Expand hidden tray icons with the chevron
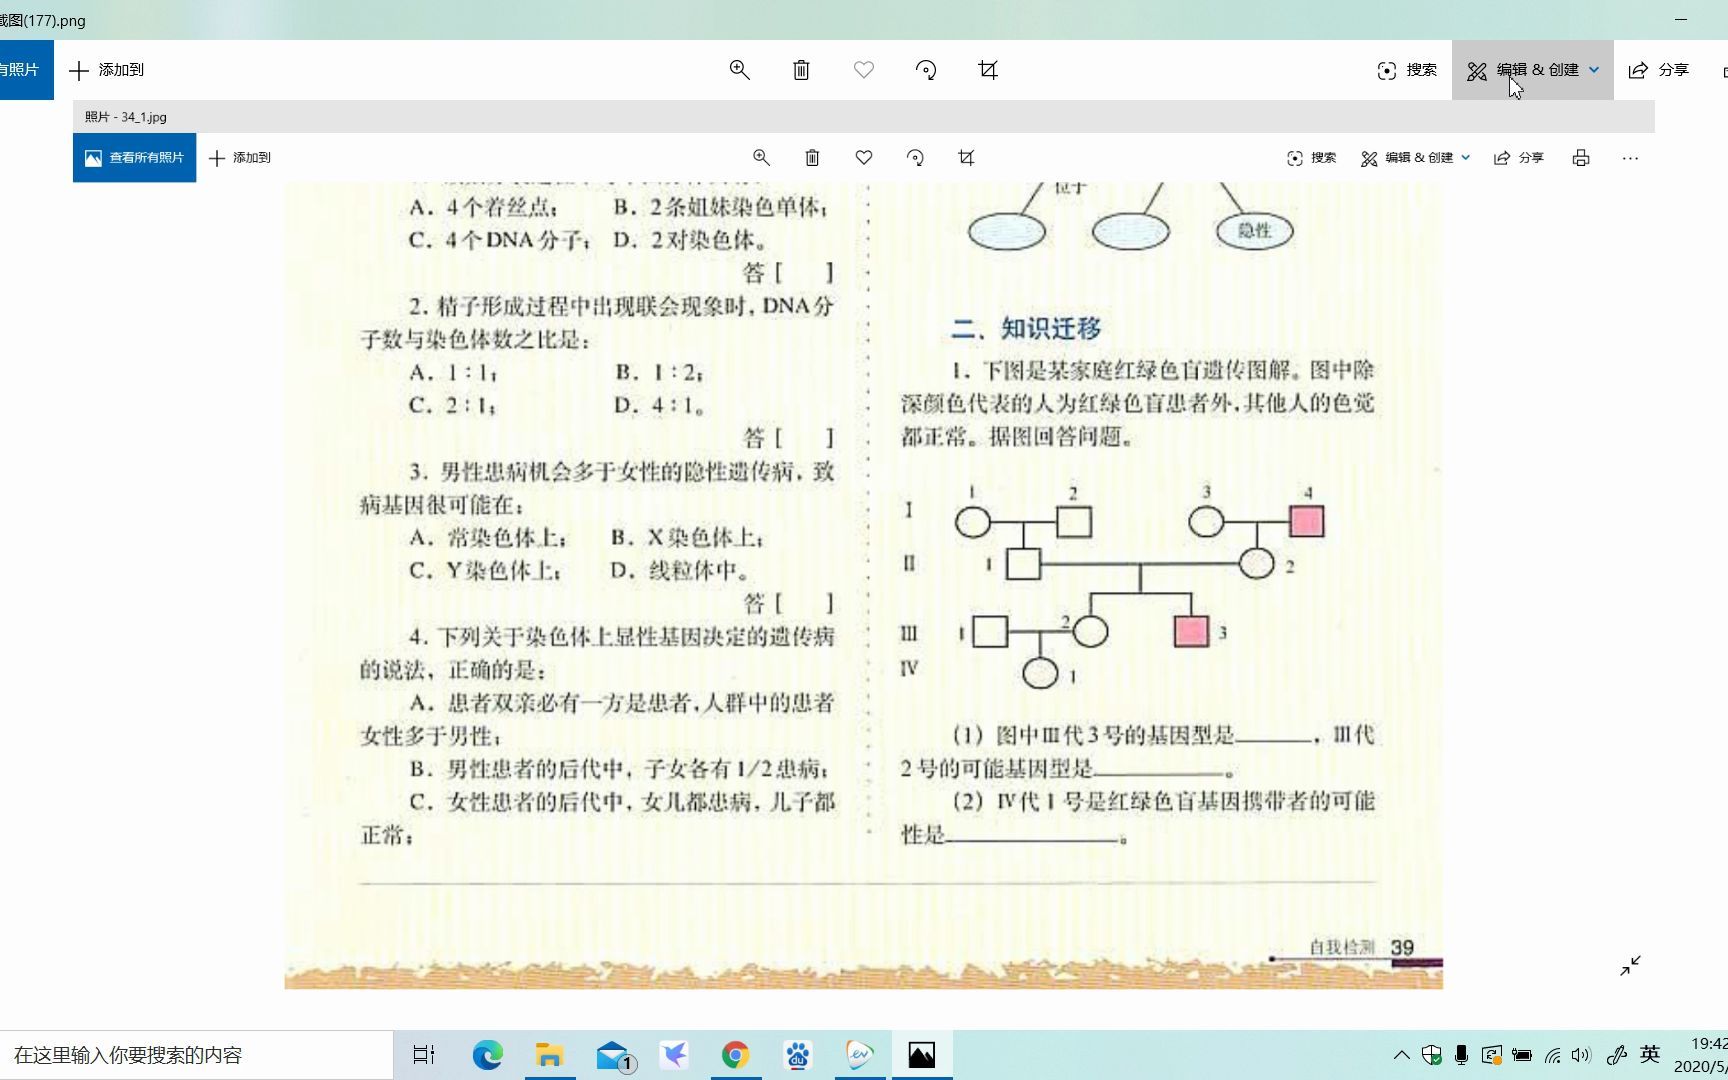The width and height of the screenshot is (1728, 1080). 1401,1054
